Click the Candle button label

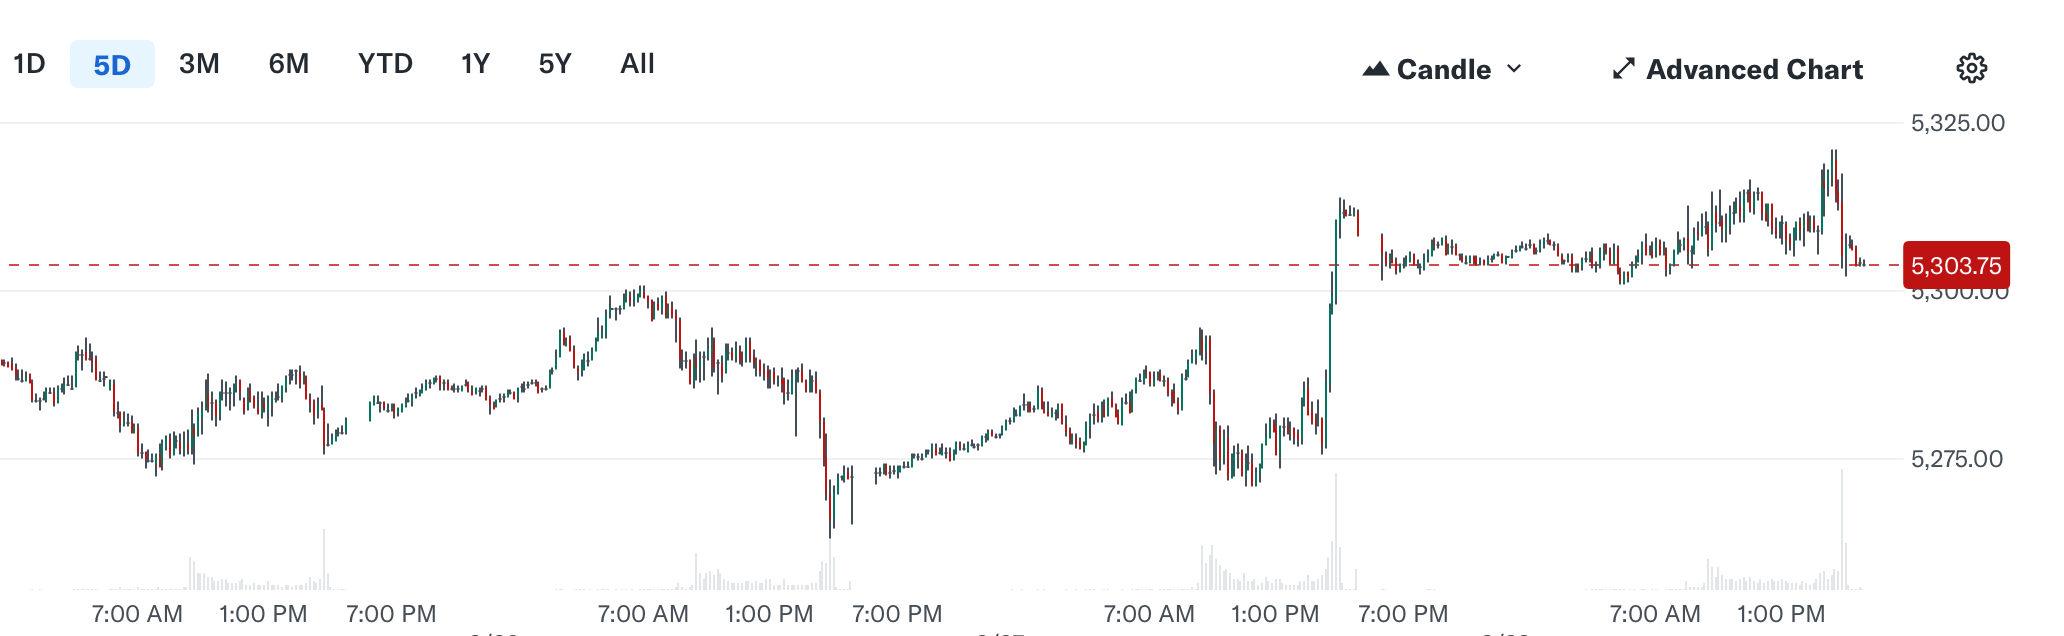pos(1445,69)
